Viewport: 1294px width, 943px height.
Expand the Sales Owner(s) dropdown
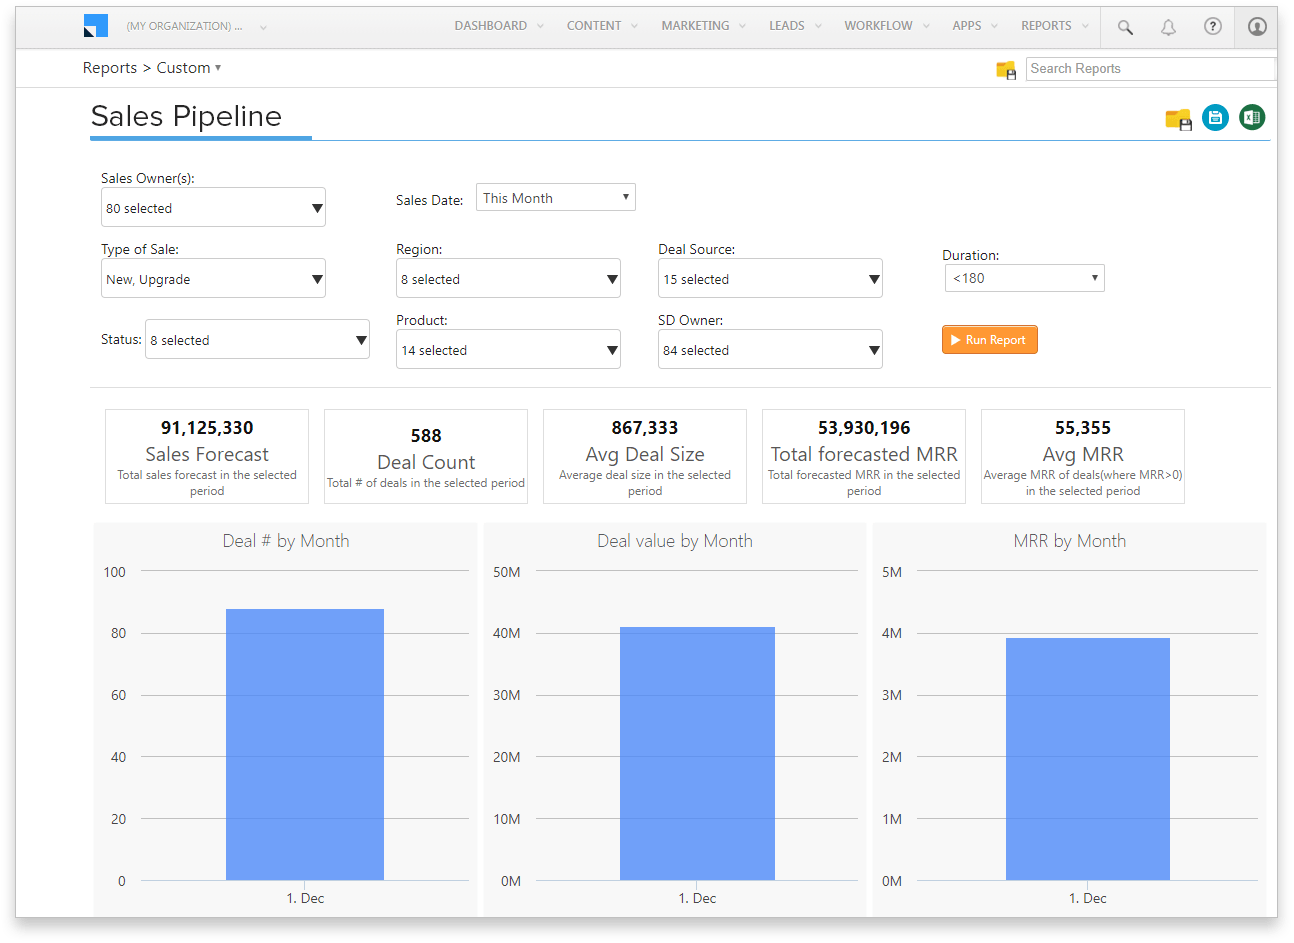click(x=213, y=207)
